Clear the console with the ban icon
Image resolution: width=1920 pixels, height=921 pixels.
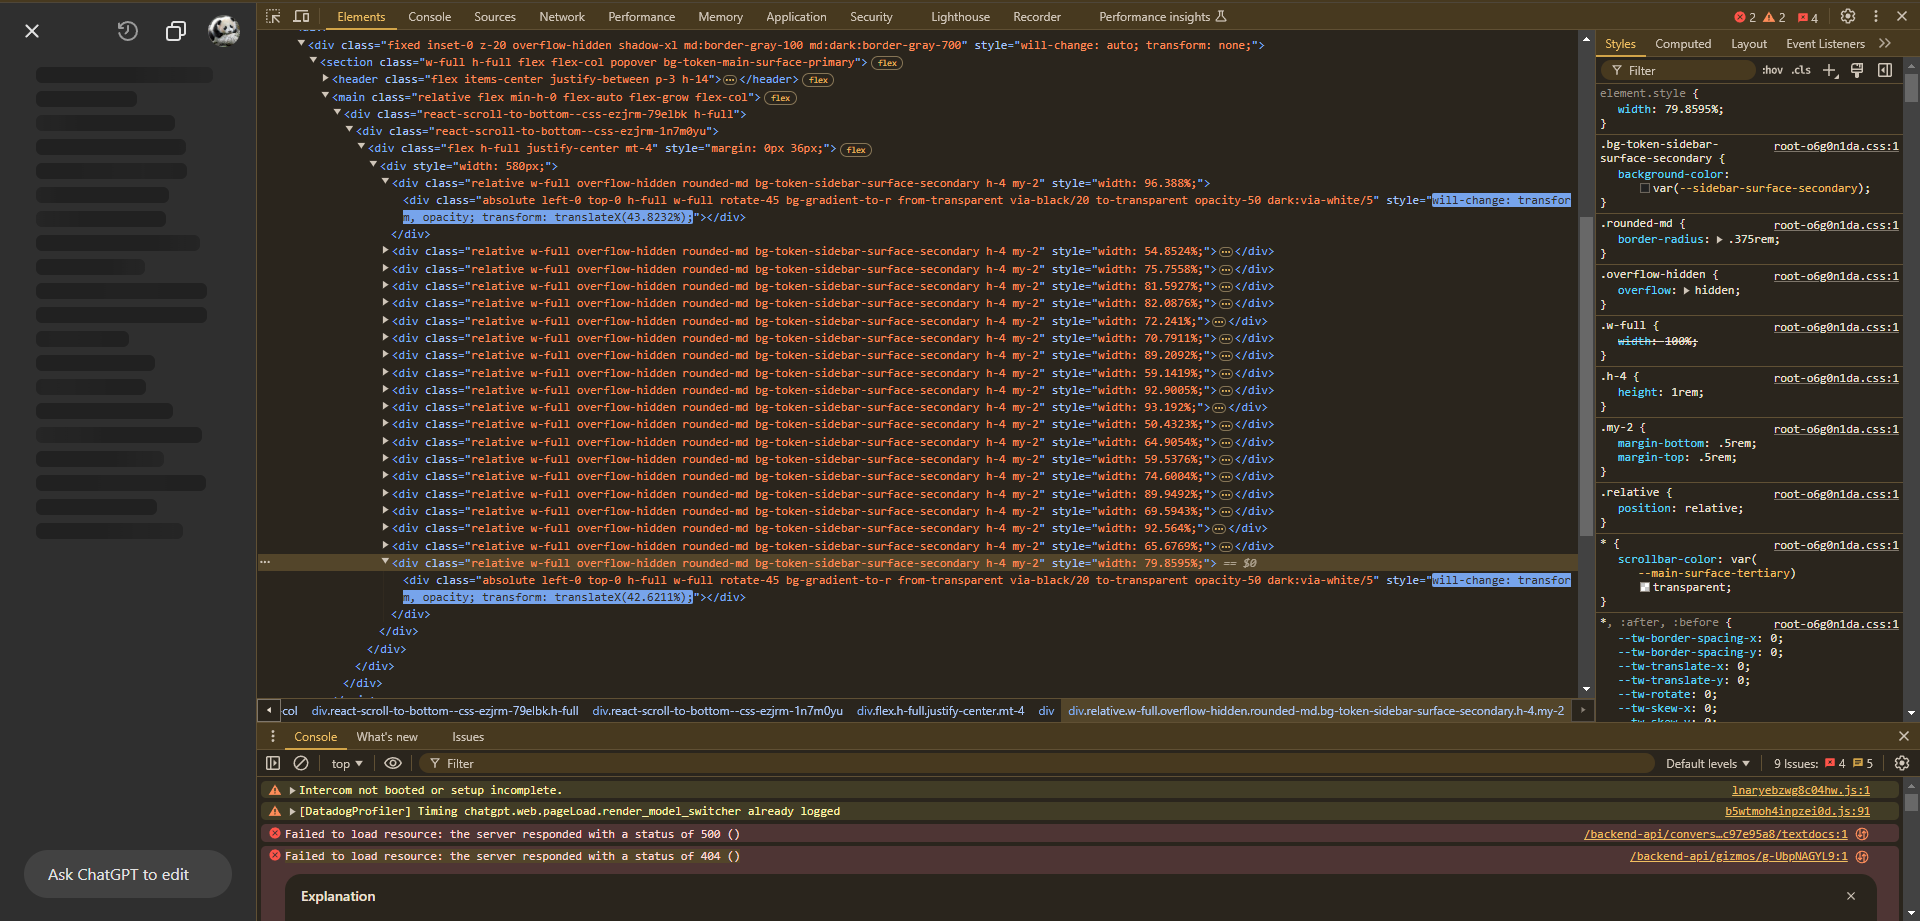(301, 763)
